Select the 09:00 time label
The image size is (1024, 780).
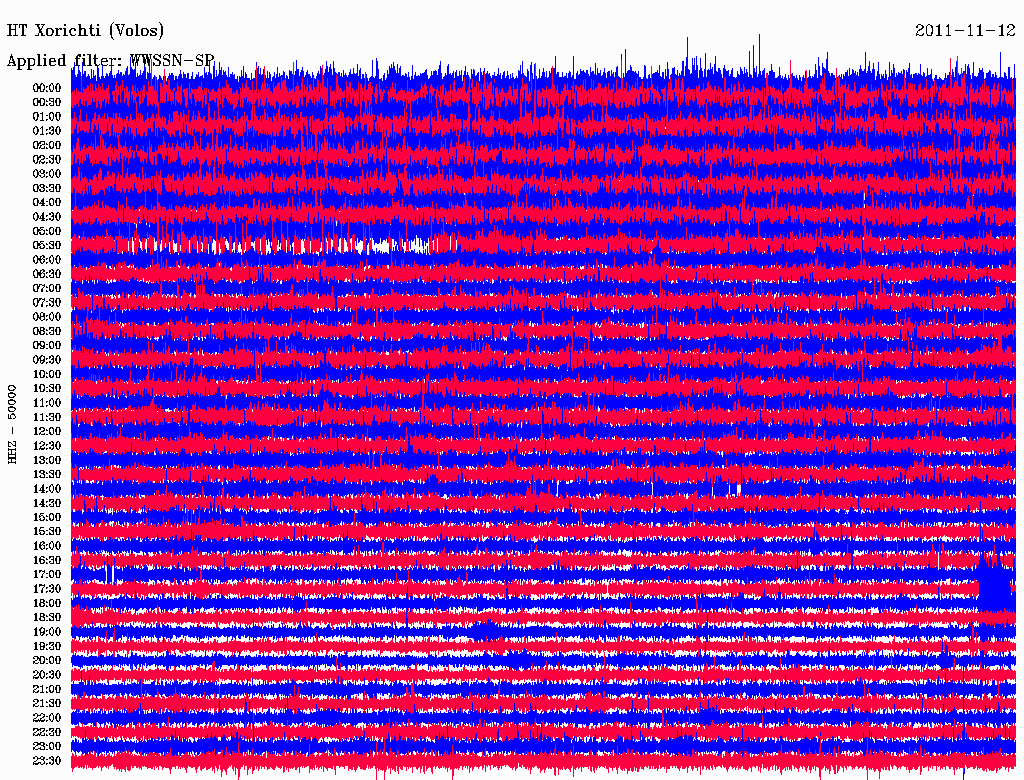[47, 345]
